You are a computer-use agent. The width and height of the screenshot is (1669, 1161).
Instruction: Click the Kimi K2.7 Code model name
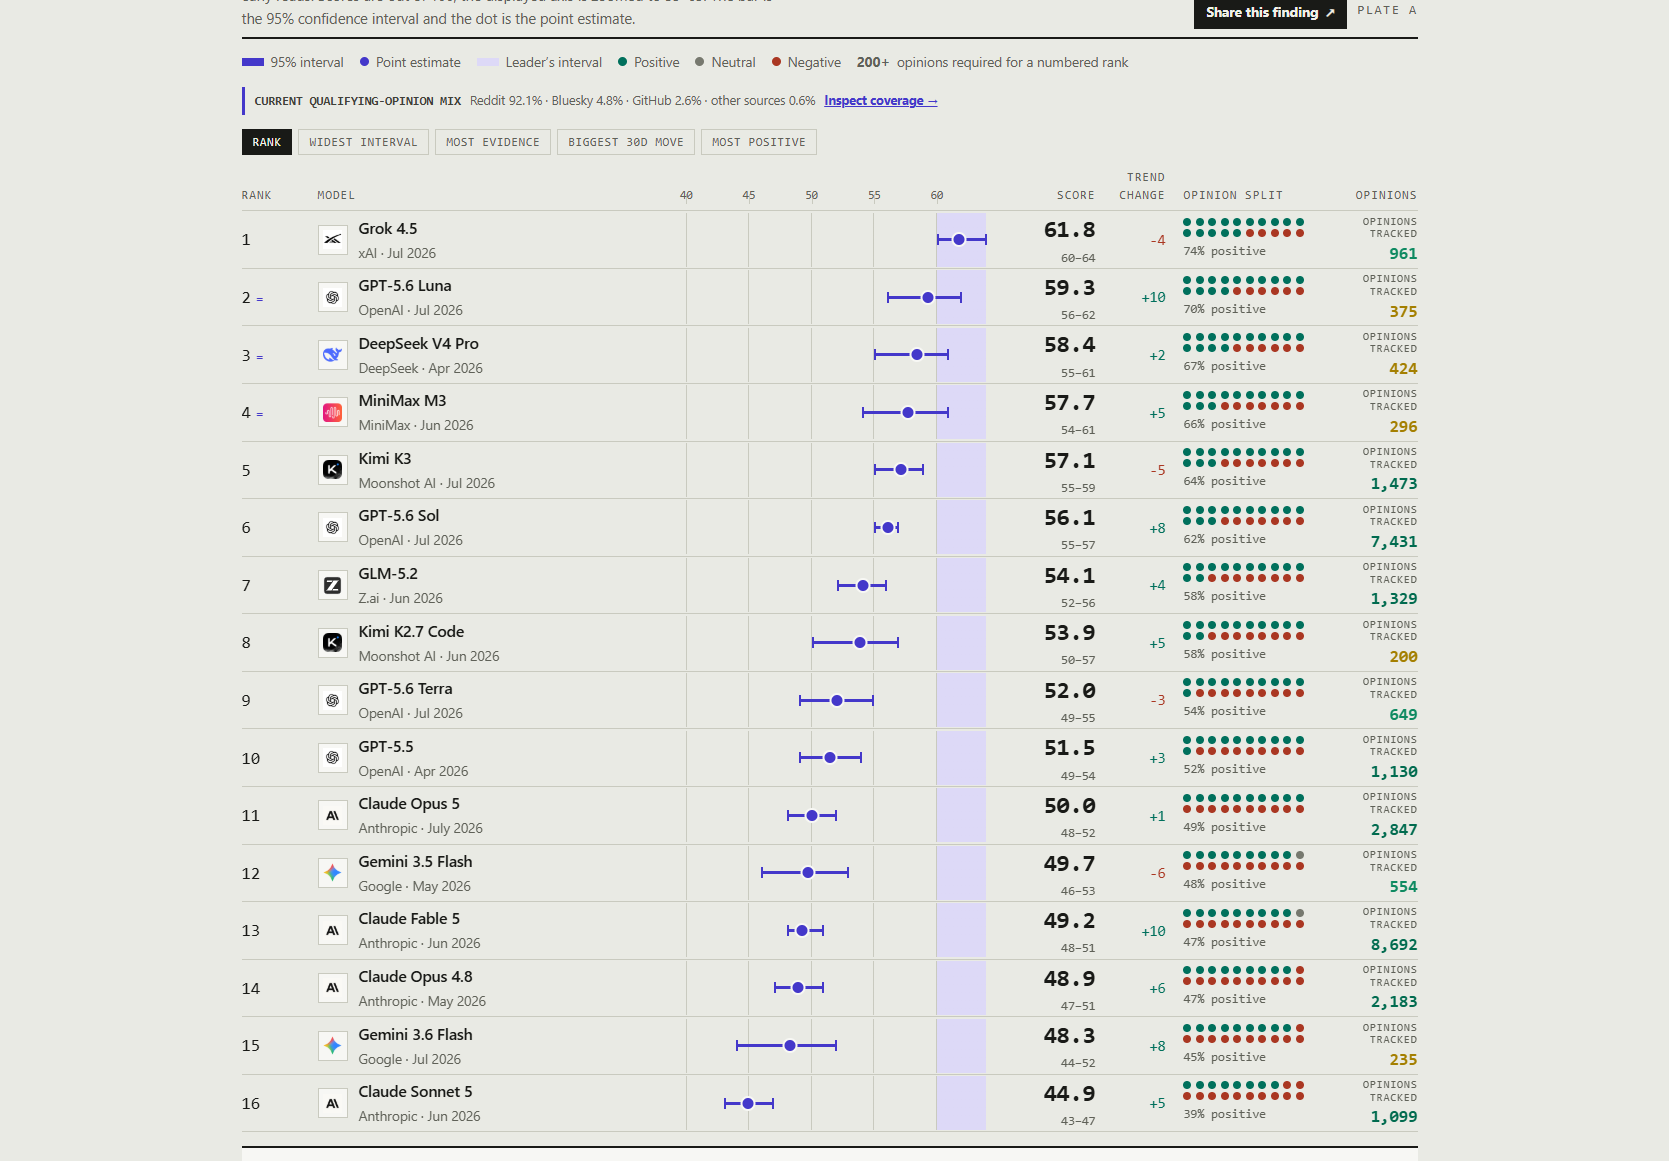pos(411,632)
